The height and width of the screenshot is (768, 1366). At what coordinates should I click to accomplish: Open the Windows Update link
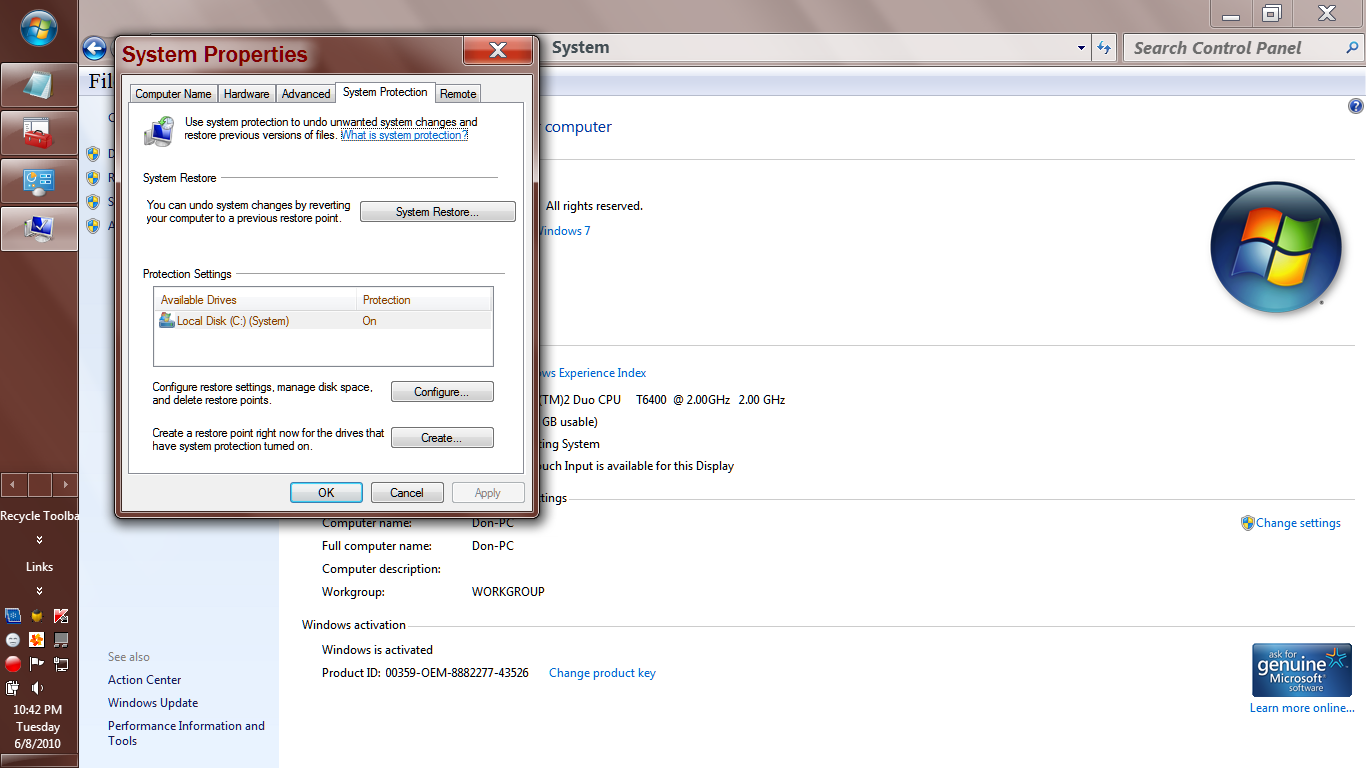[x=153, y=702]
